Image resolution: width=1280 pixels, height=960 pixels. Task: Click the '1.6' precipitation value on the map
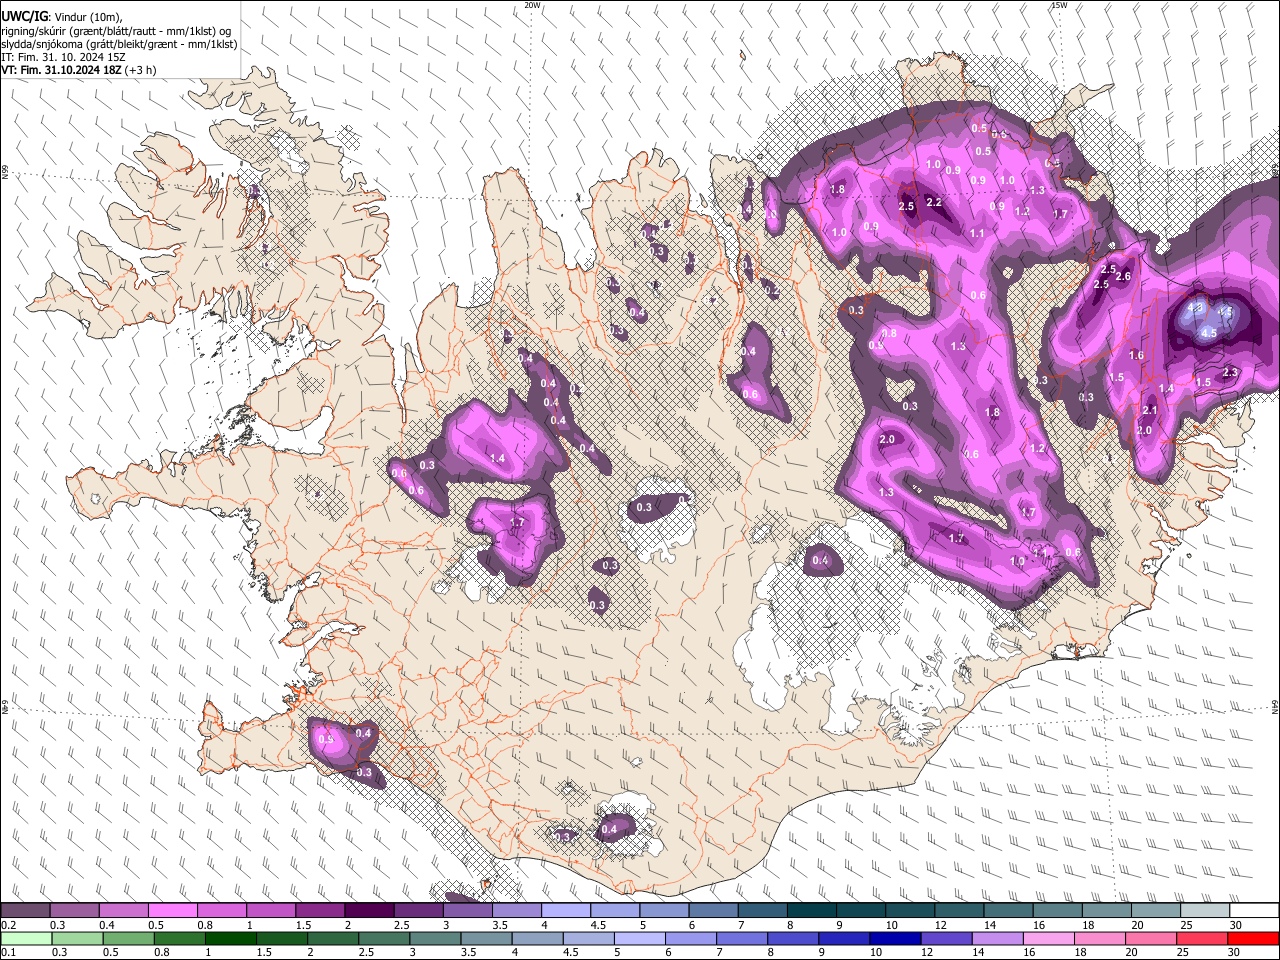1136,355
